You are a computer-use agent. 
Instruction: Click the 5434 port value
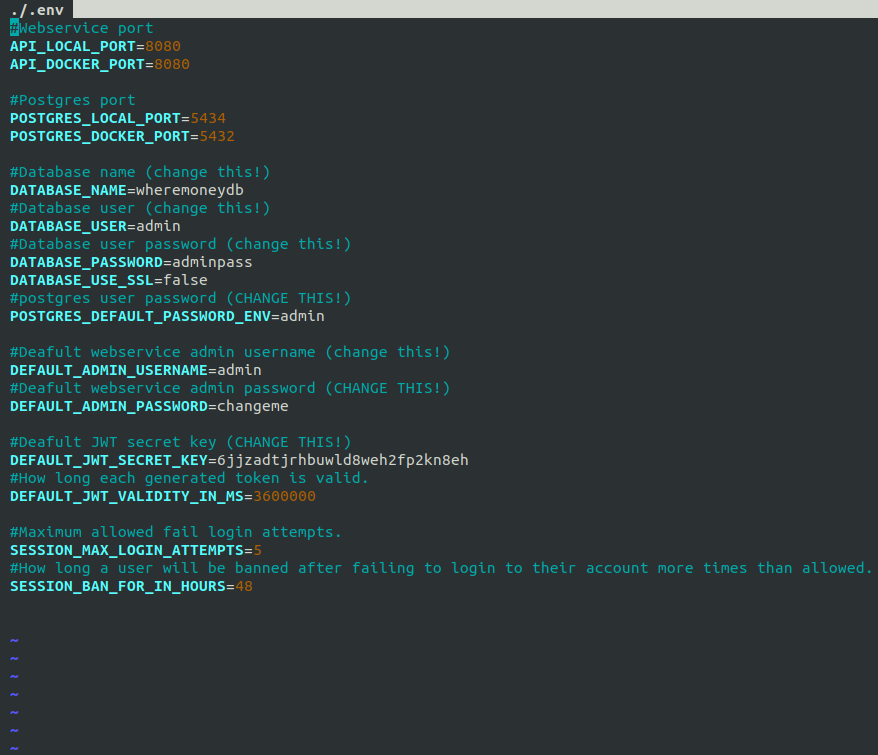[x=208, y=118]
